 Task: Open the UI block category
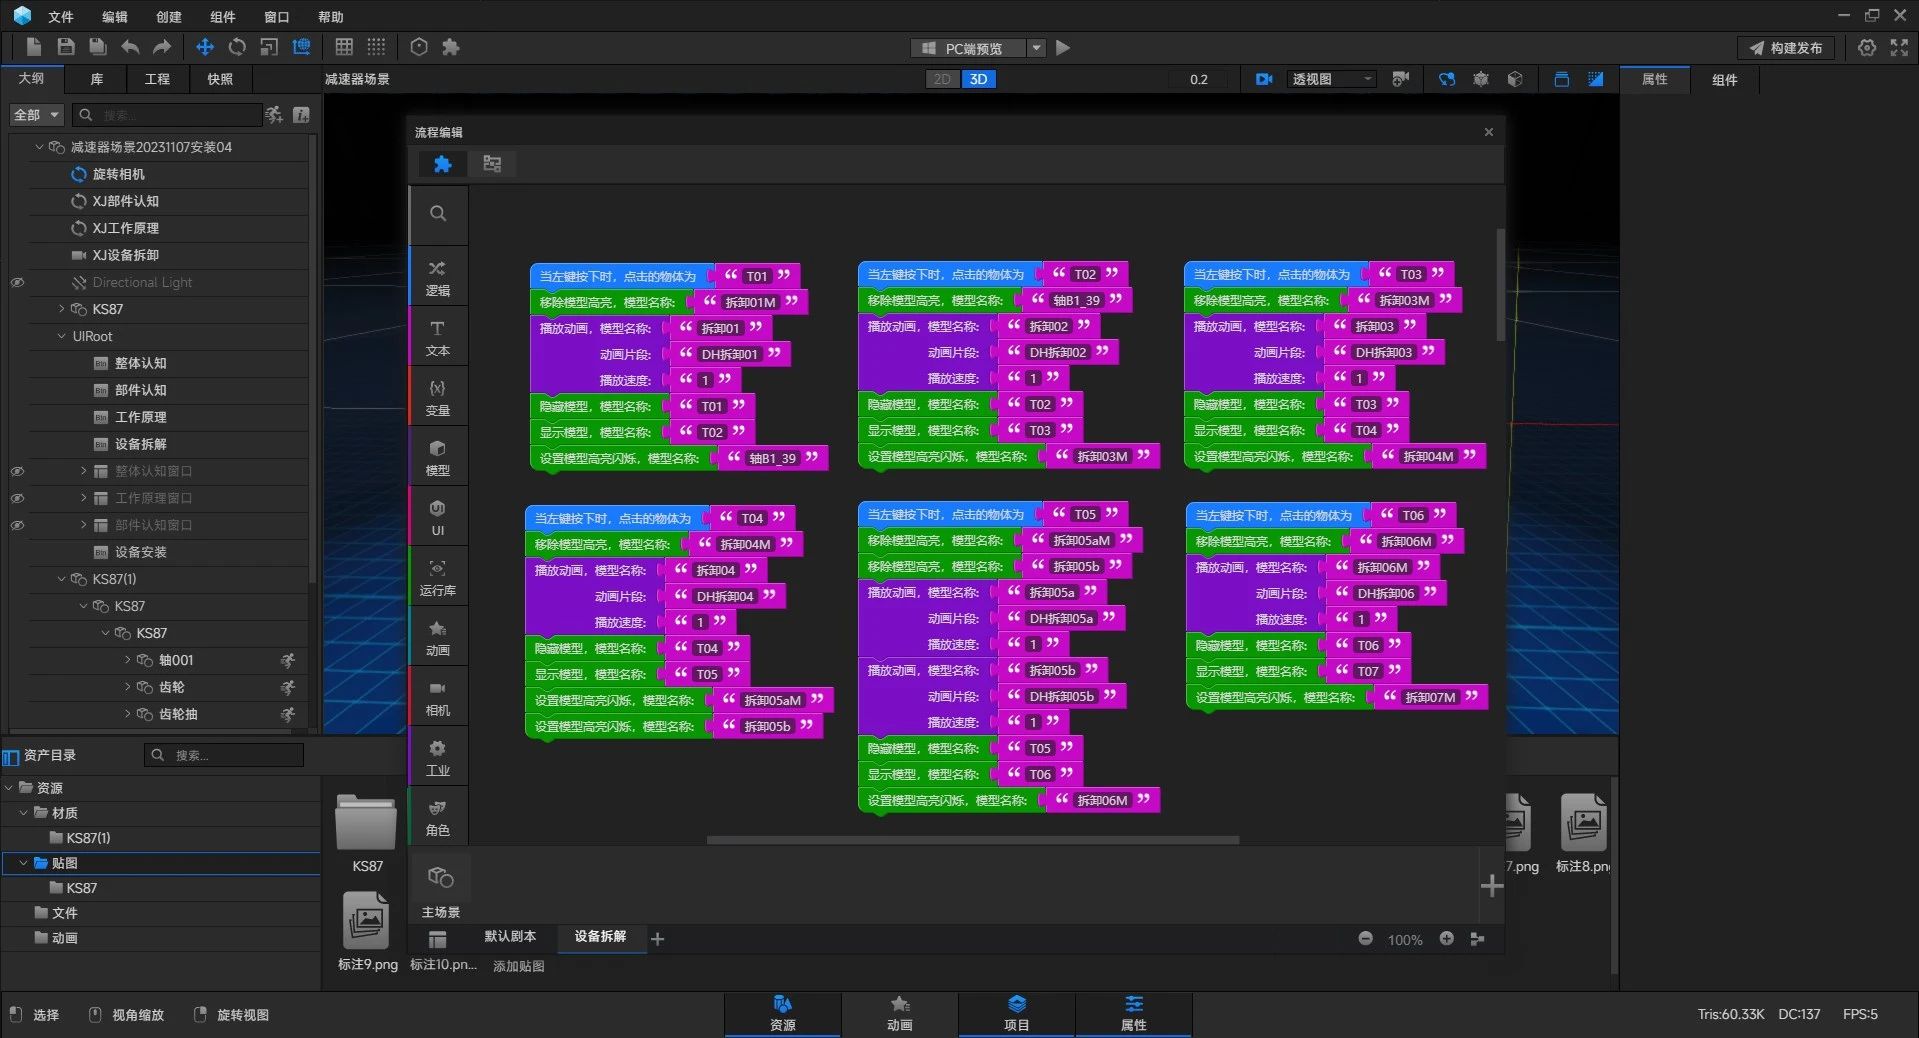pos(438,517)
